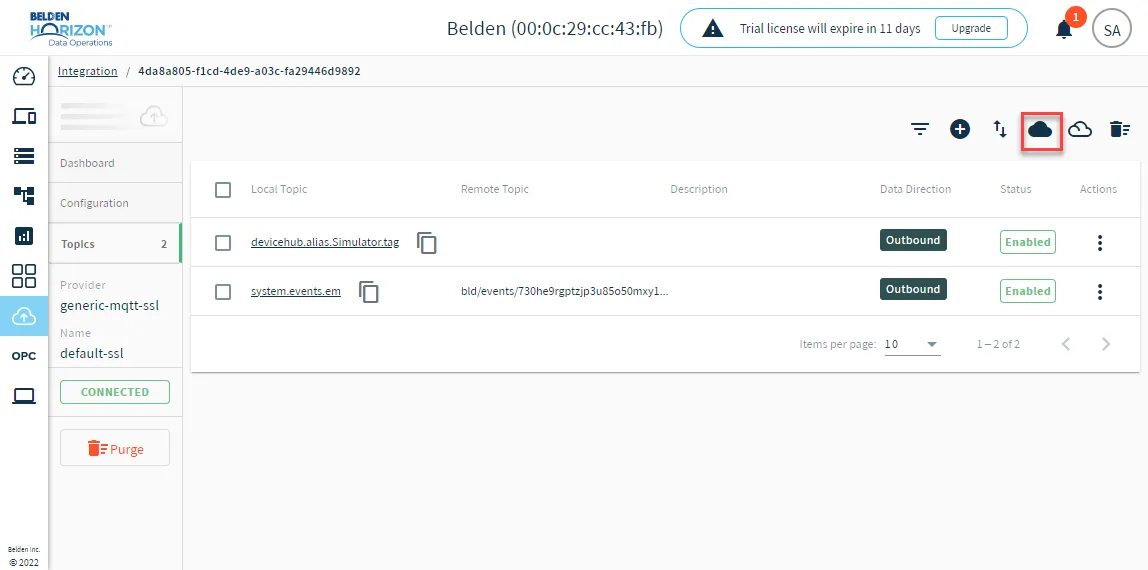Open the OPC sidebar item
Image resolution: width=1148 pixels, height=570 pixels.
(x=24, y=356)
